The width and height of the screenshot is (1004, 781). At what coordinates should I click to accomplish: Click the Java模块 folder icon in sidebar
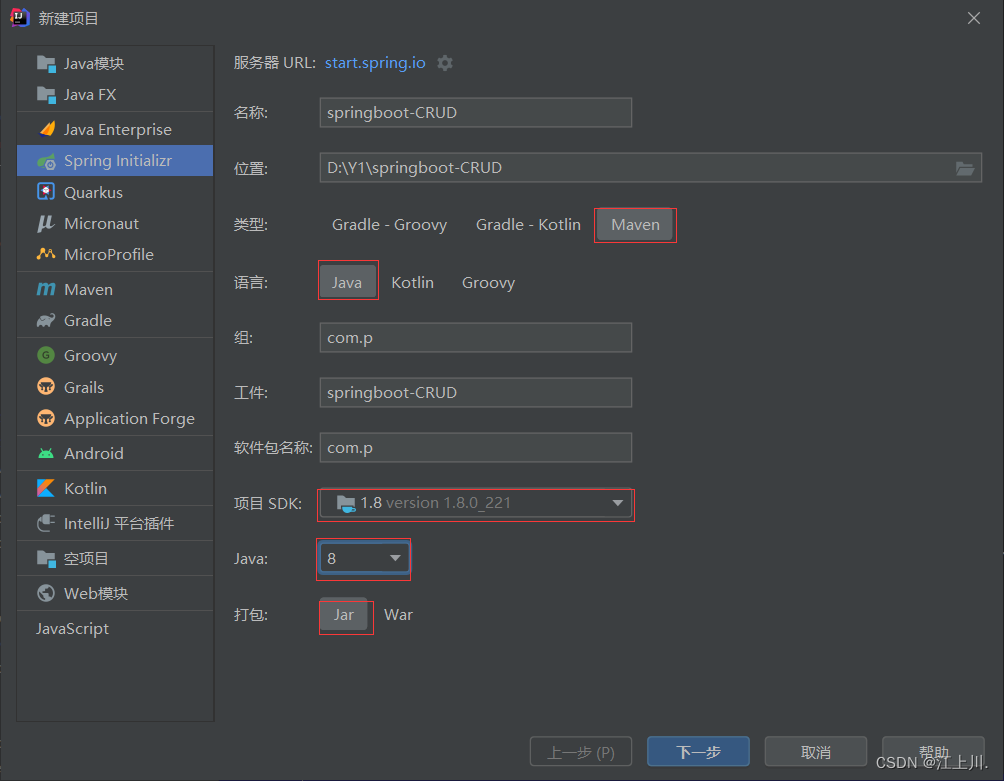tap(46, 63)
